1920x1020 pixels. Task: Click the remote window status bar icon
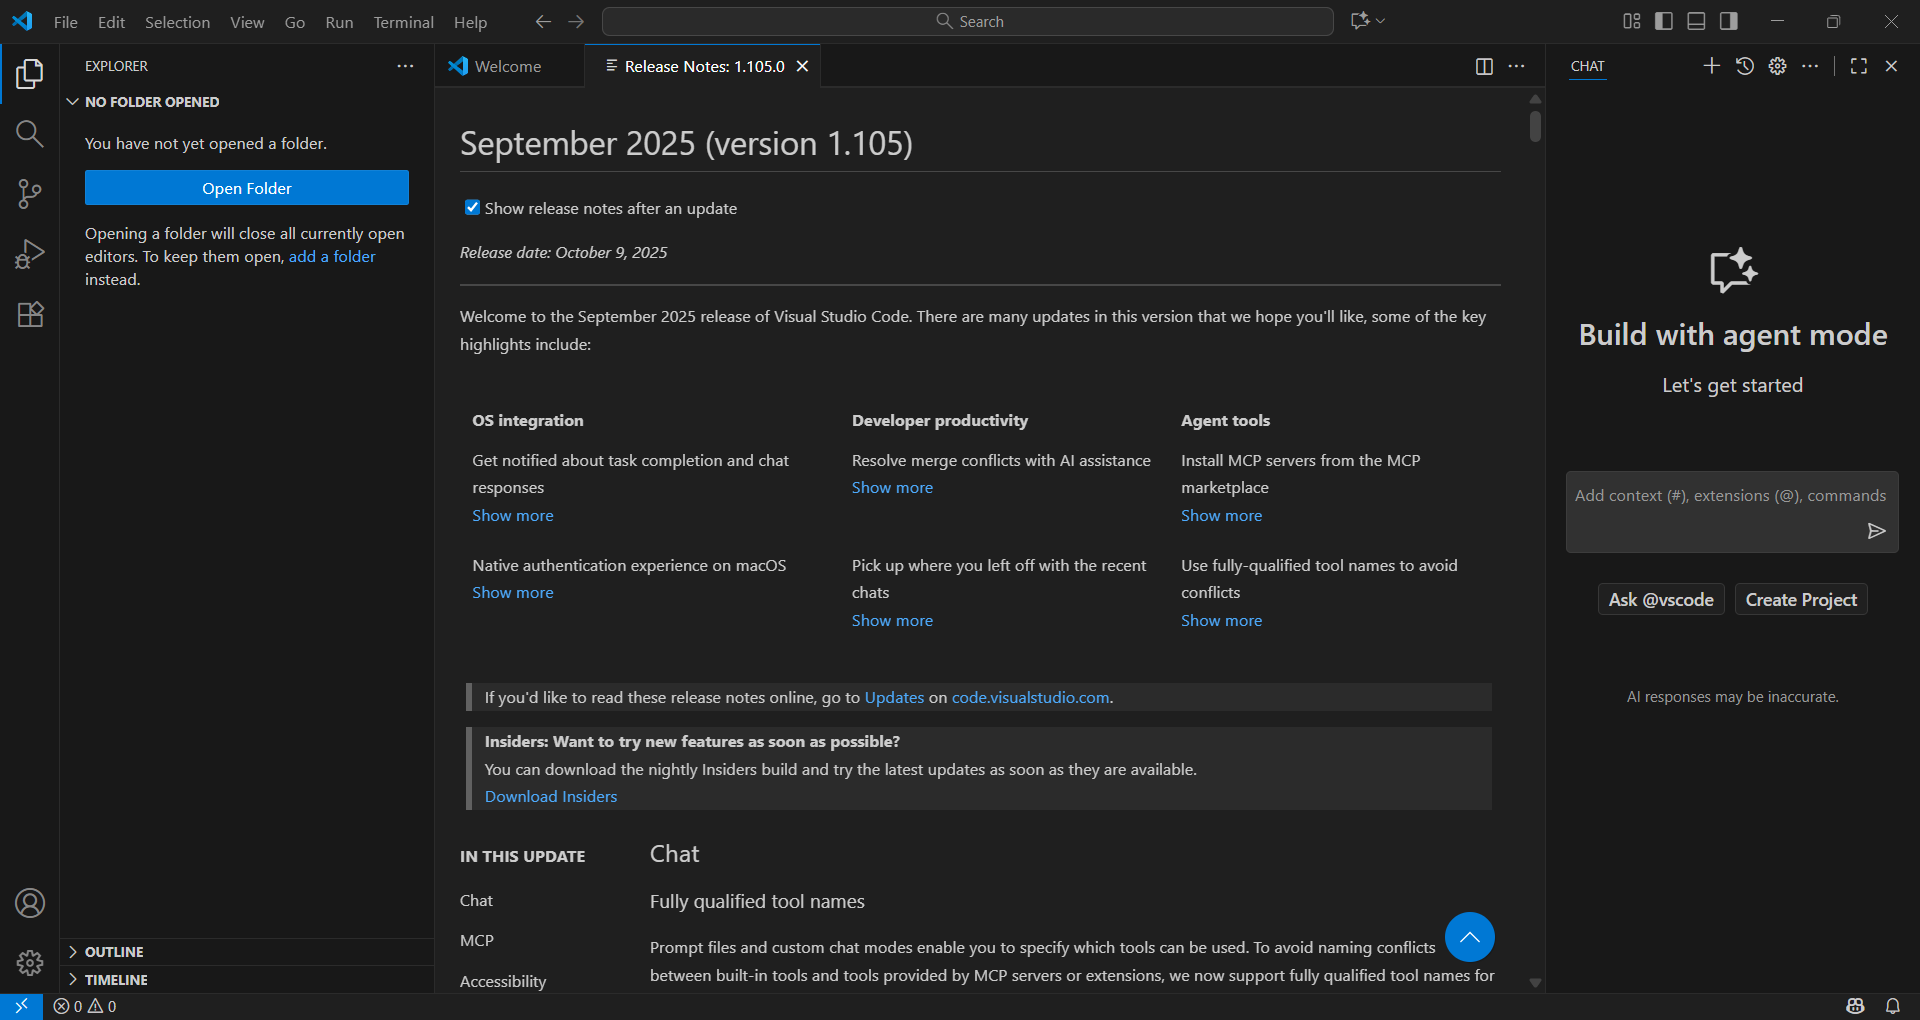click(21, 1006)
